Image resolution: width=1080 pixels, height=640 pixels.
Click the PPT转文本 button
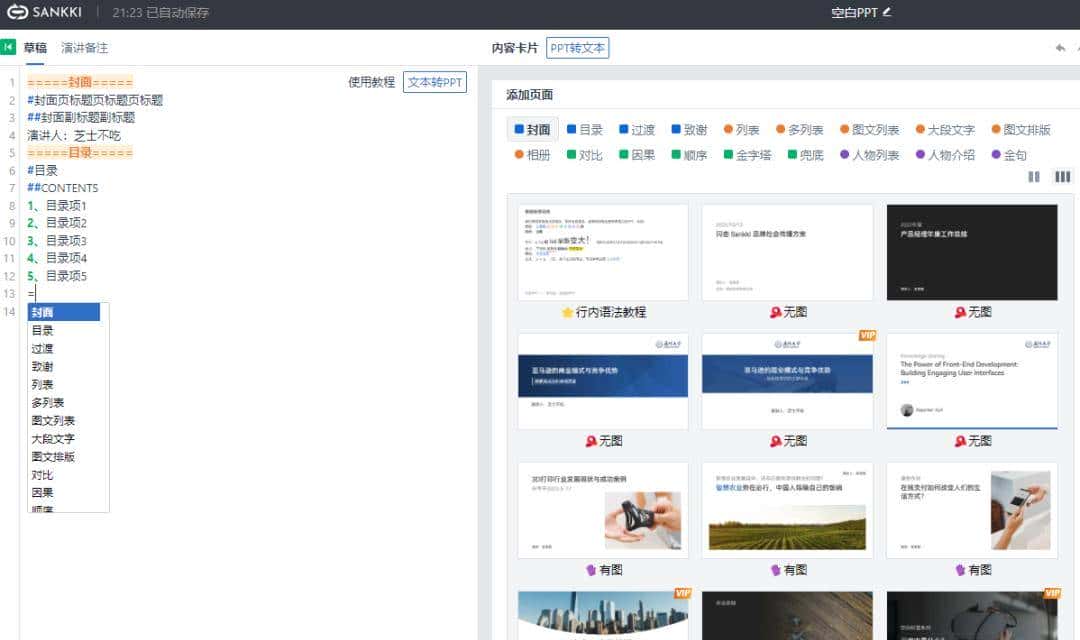point(577,48)
